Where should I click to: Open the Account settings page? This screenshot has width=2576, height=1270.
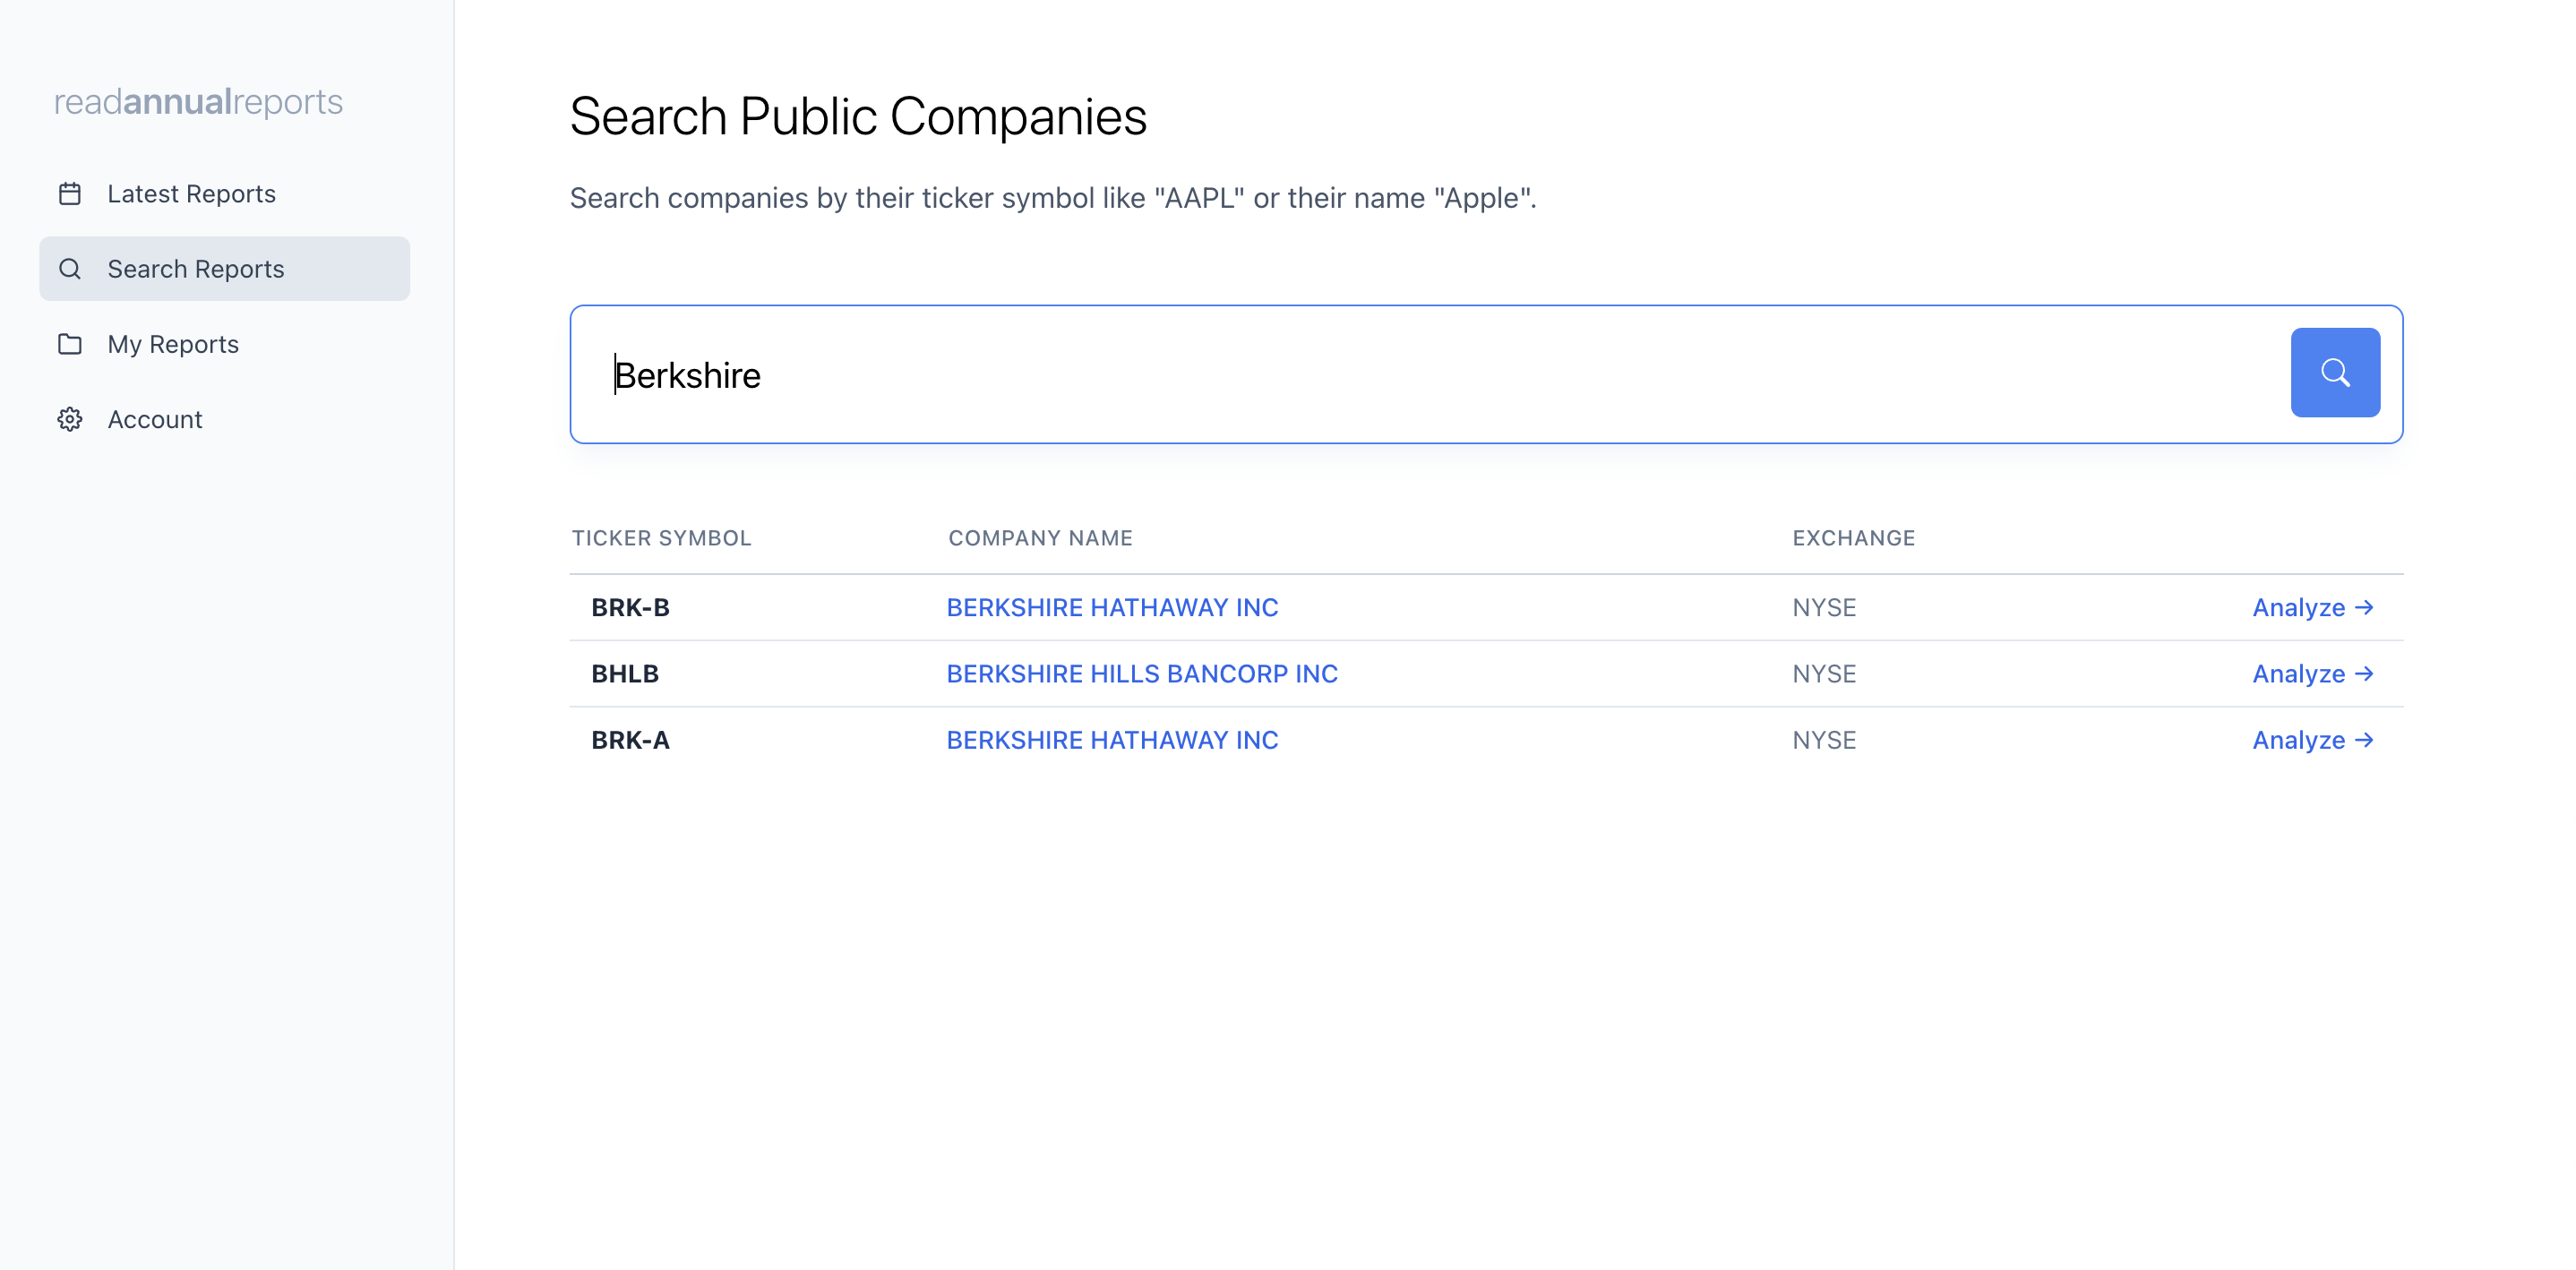(x=155, y=419)
